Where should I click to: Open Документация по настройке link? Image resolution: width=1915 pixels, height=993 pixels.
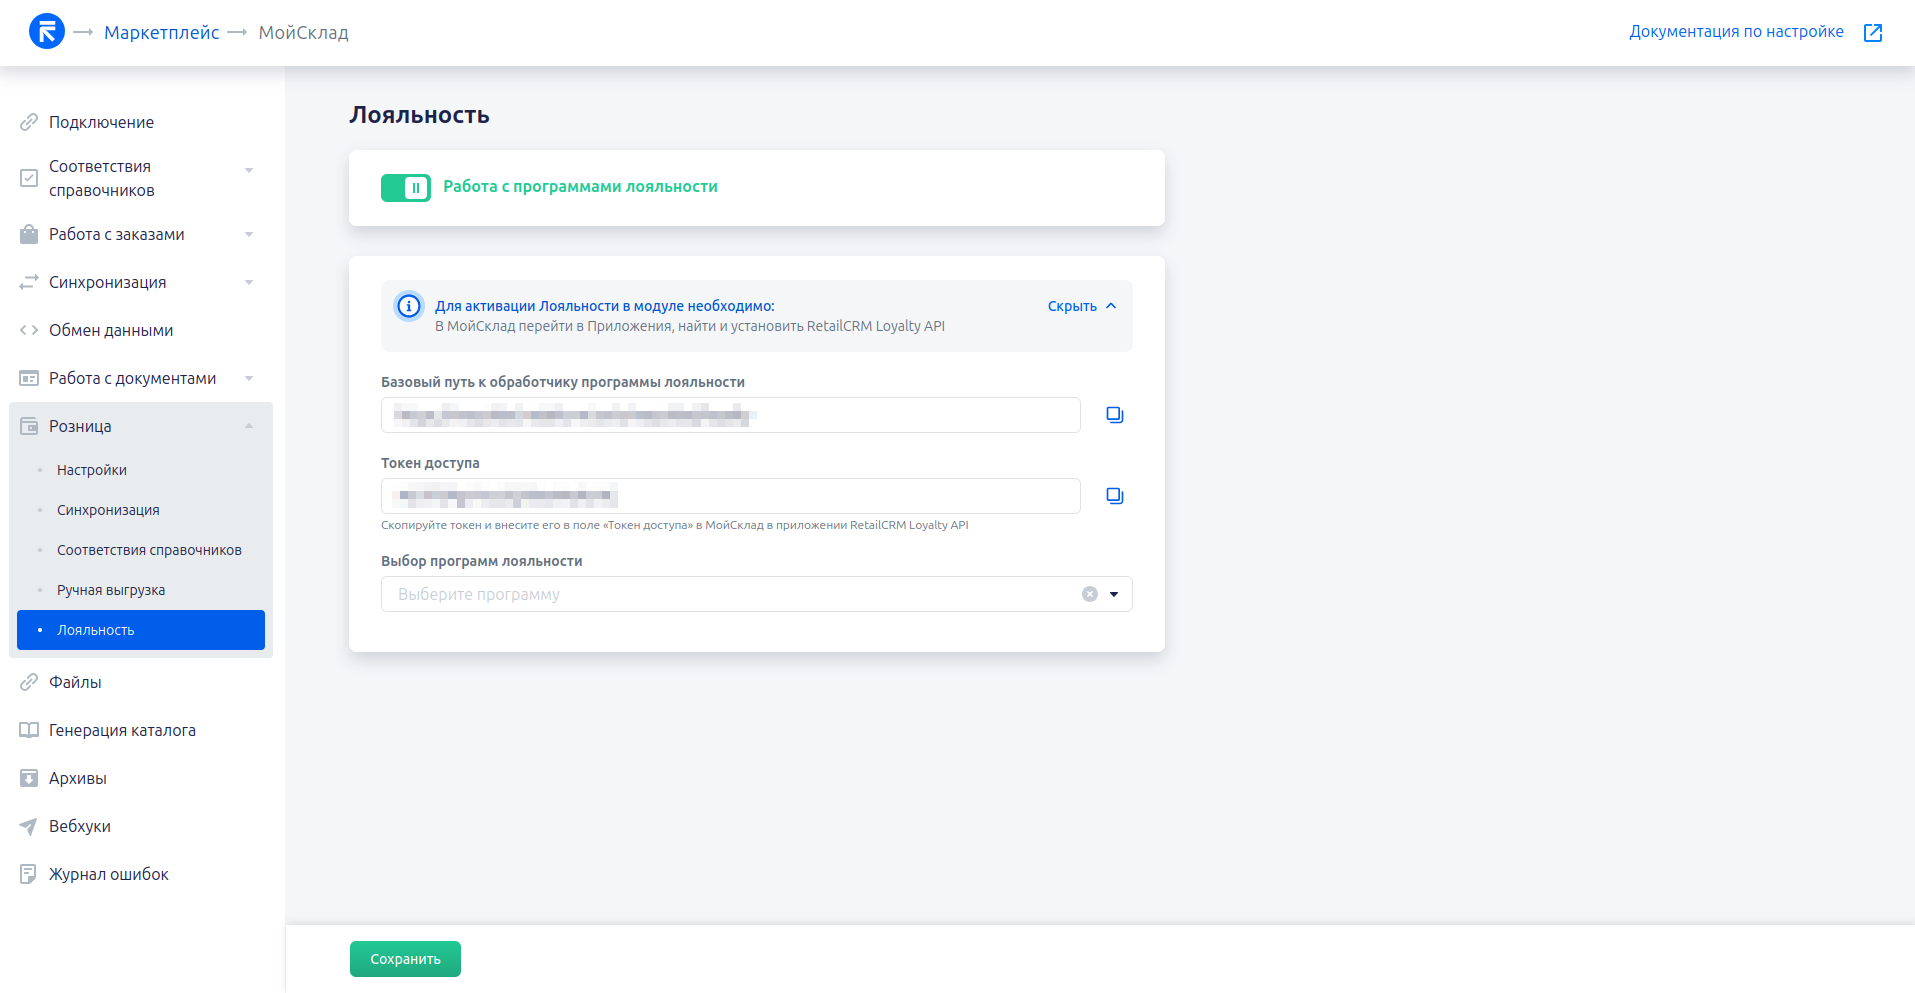click(1736, 32)
